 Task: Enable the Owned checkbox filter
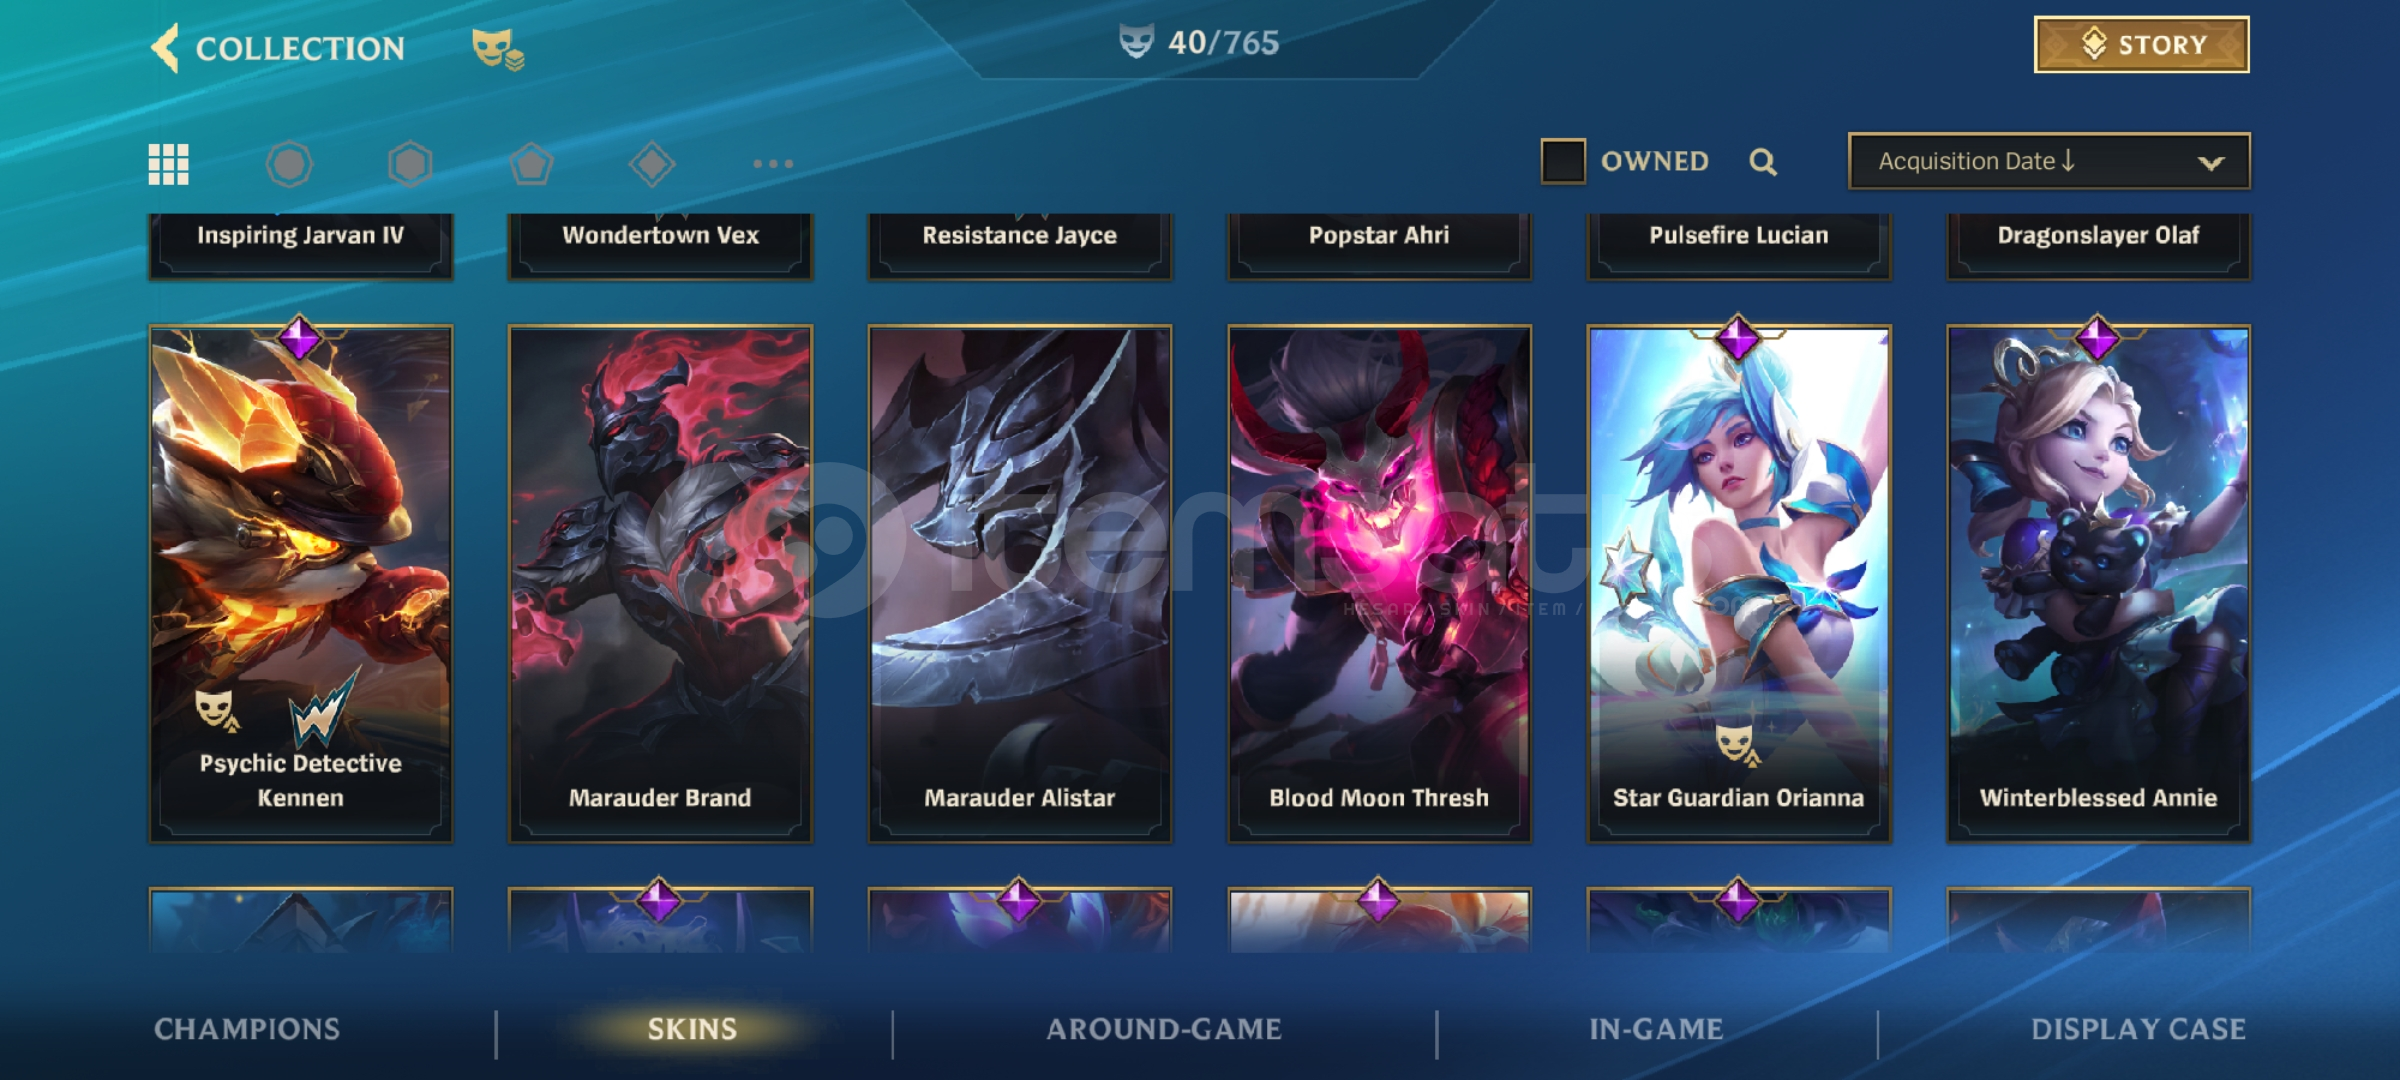click(x=1563, y=161)
